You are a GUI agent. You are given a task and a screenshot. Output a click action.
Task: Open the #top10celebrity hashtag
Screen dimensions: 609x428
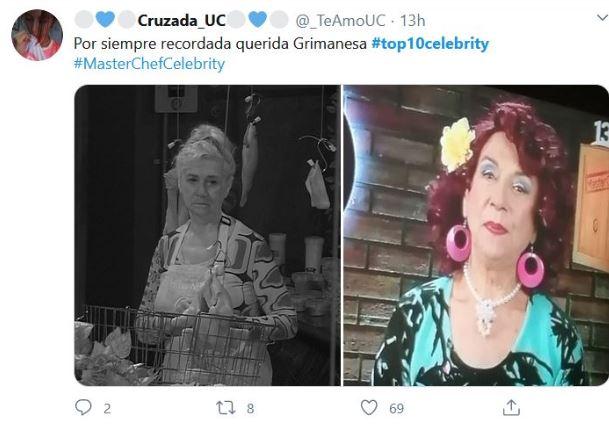click(430, 43)
